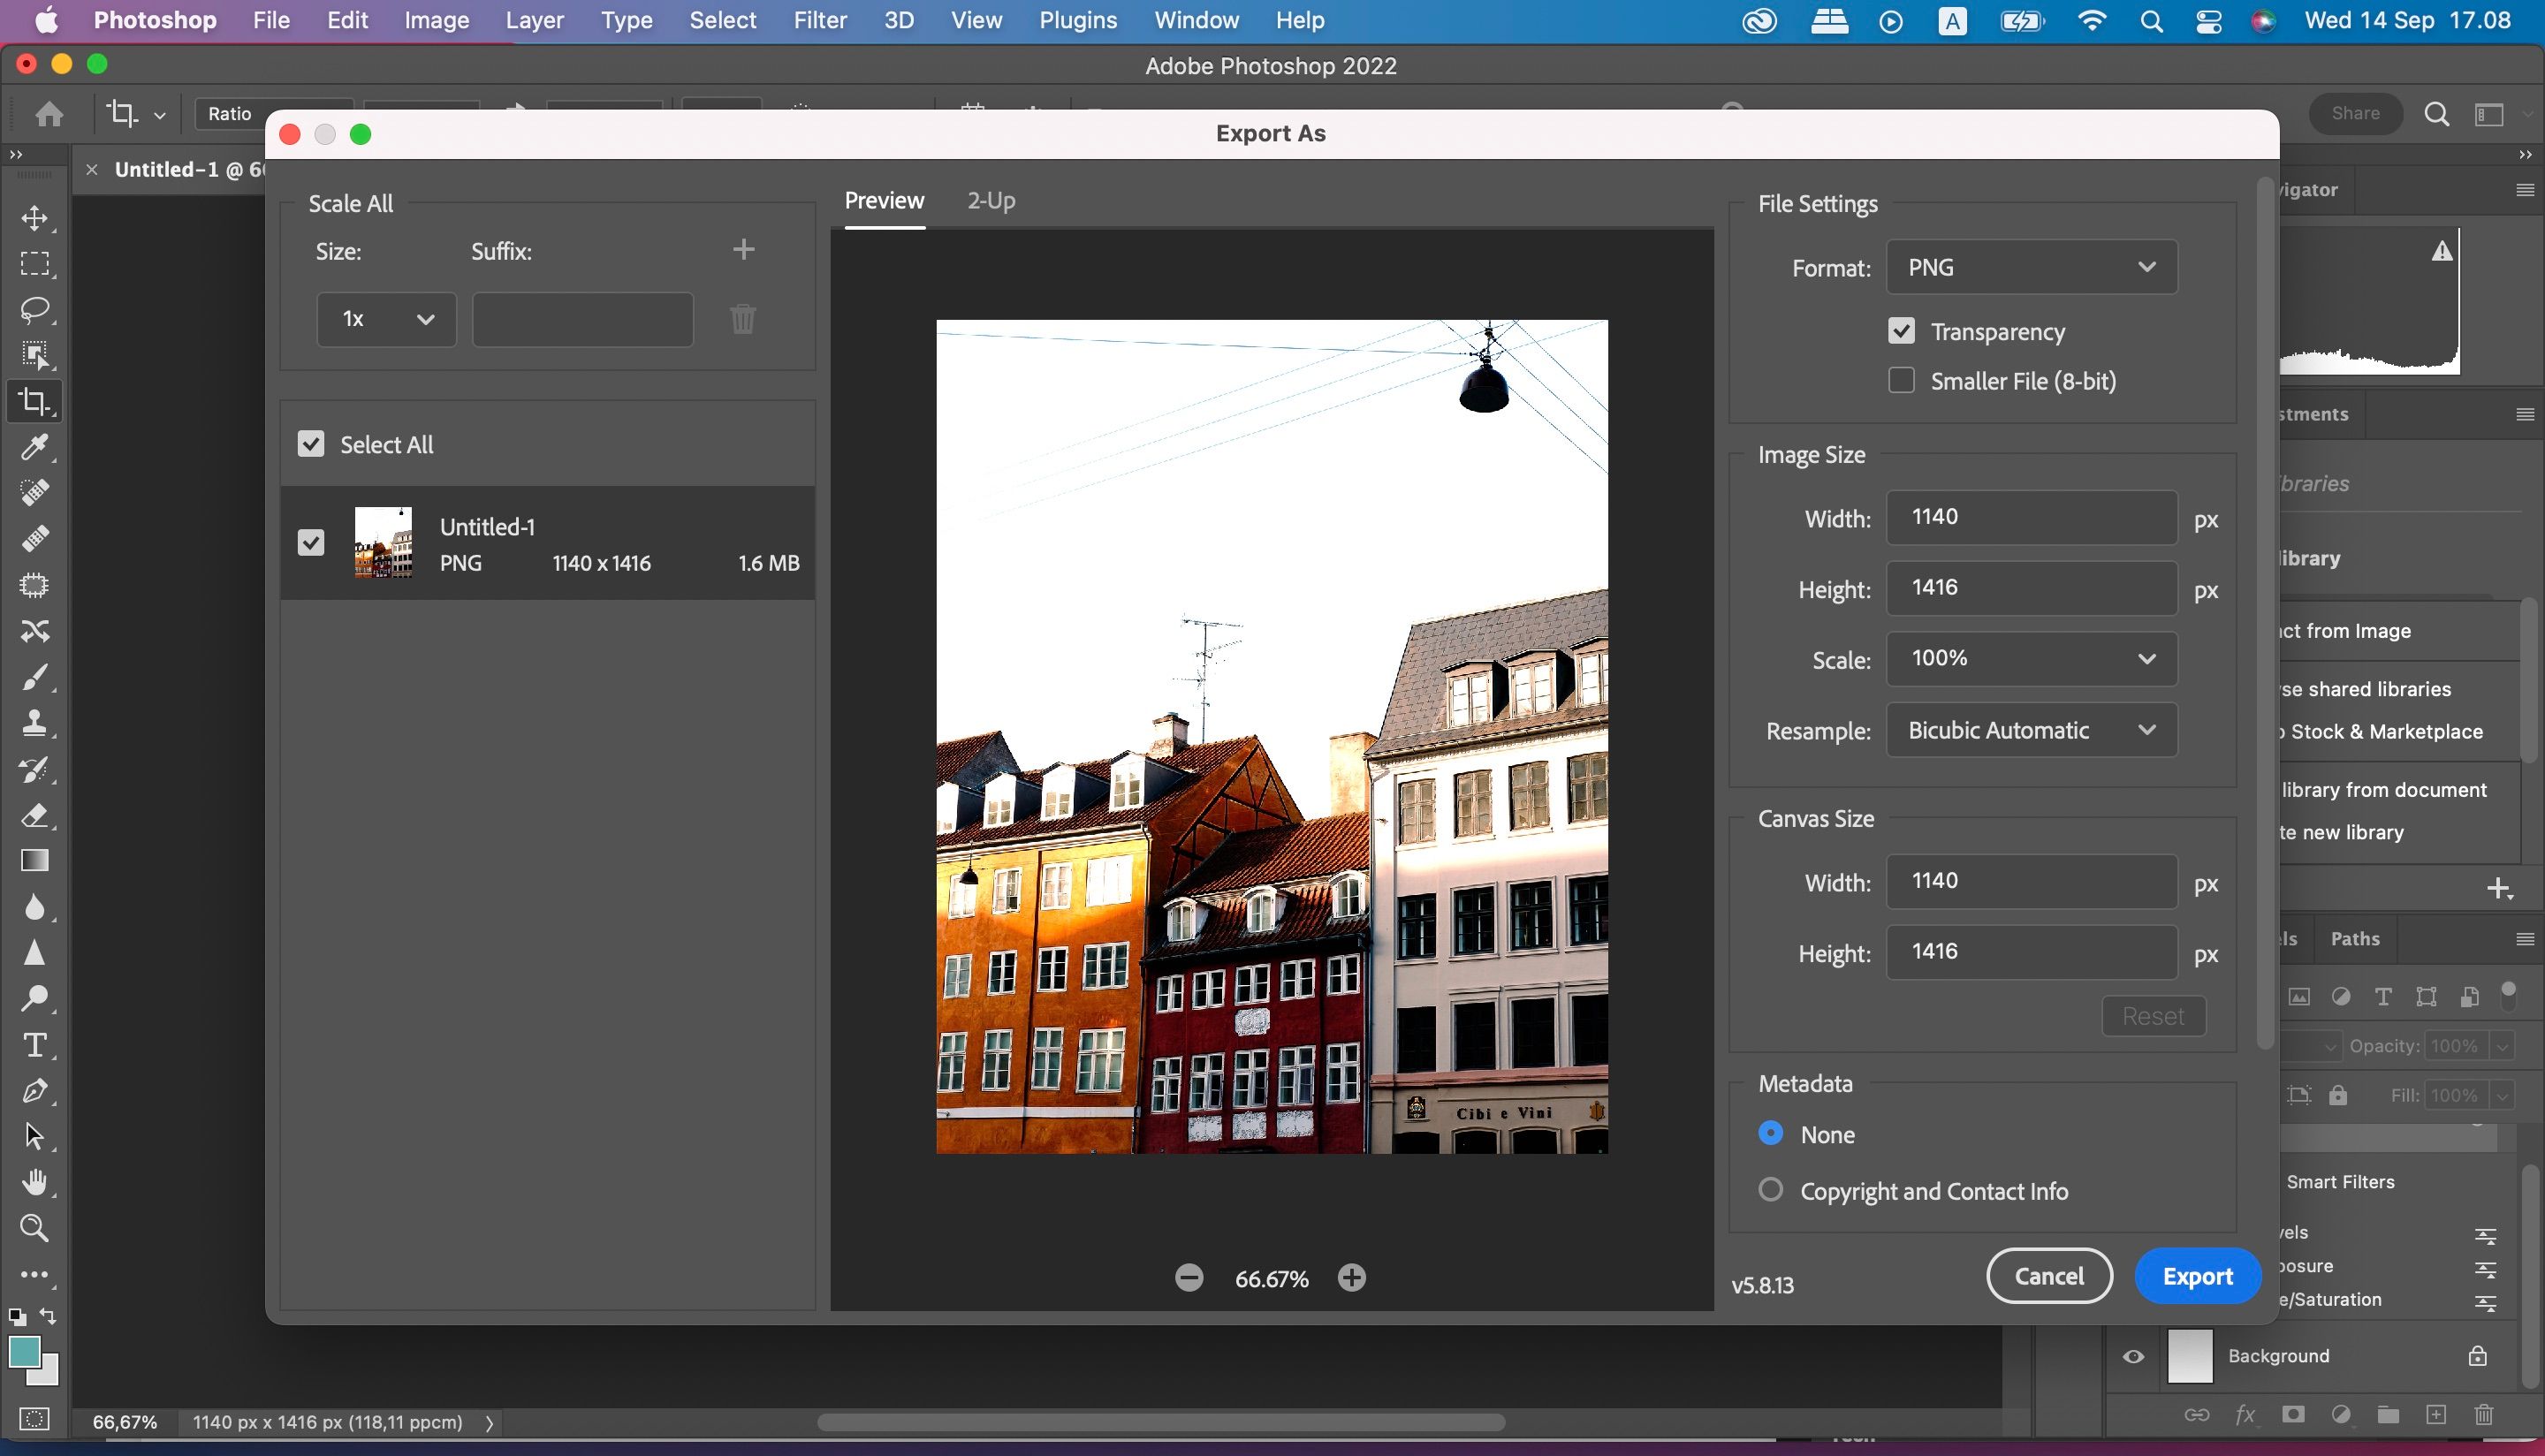2545x1456 pixels.
Task: Click the Export button to save file
Action: pos(2199,1276)
